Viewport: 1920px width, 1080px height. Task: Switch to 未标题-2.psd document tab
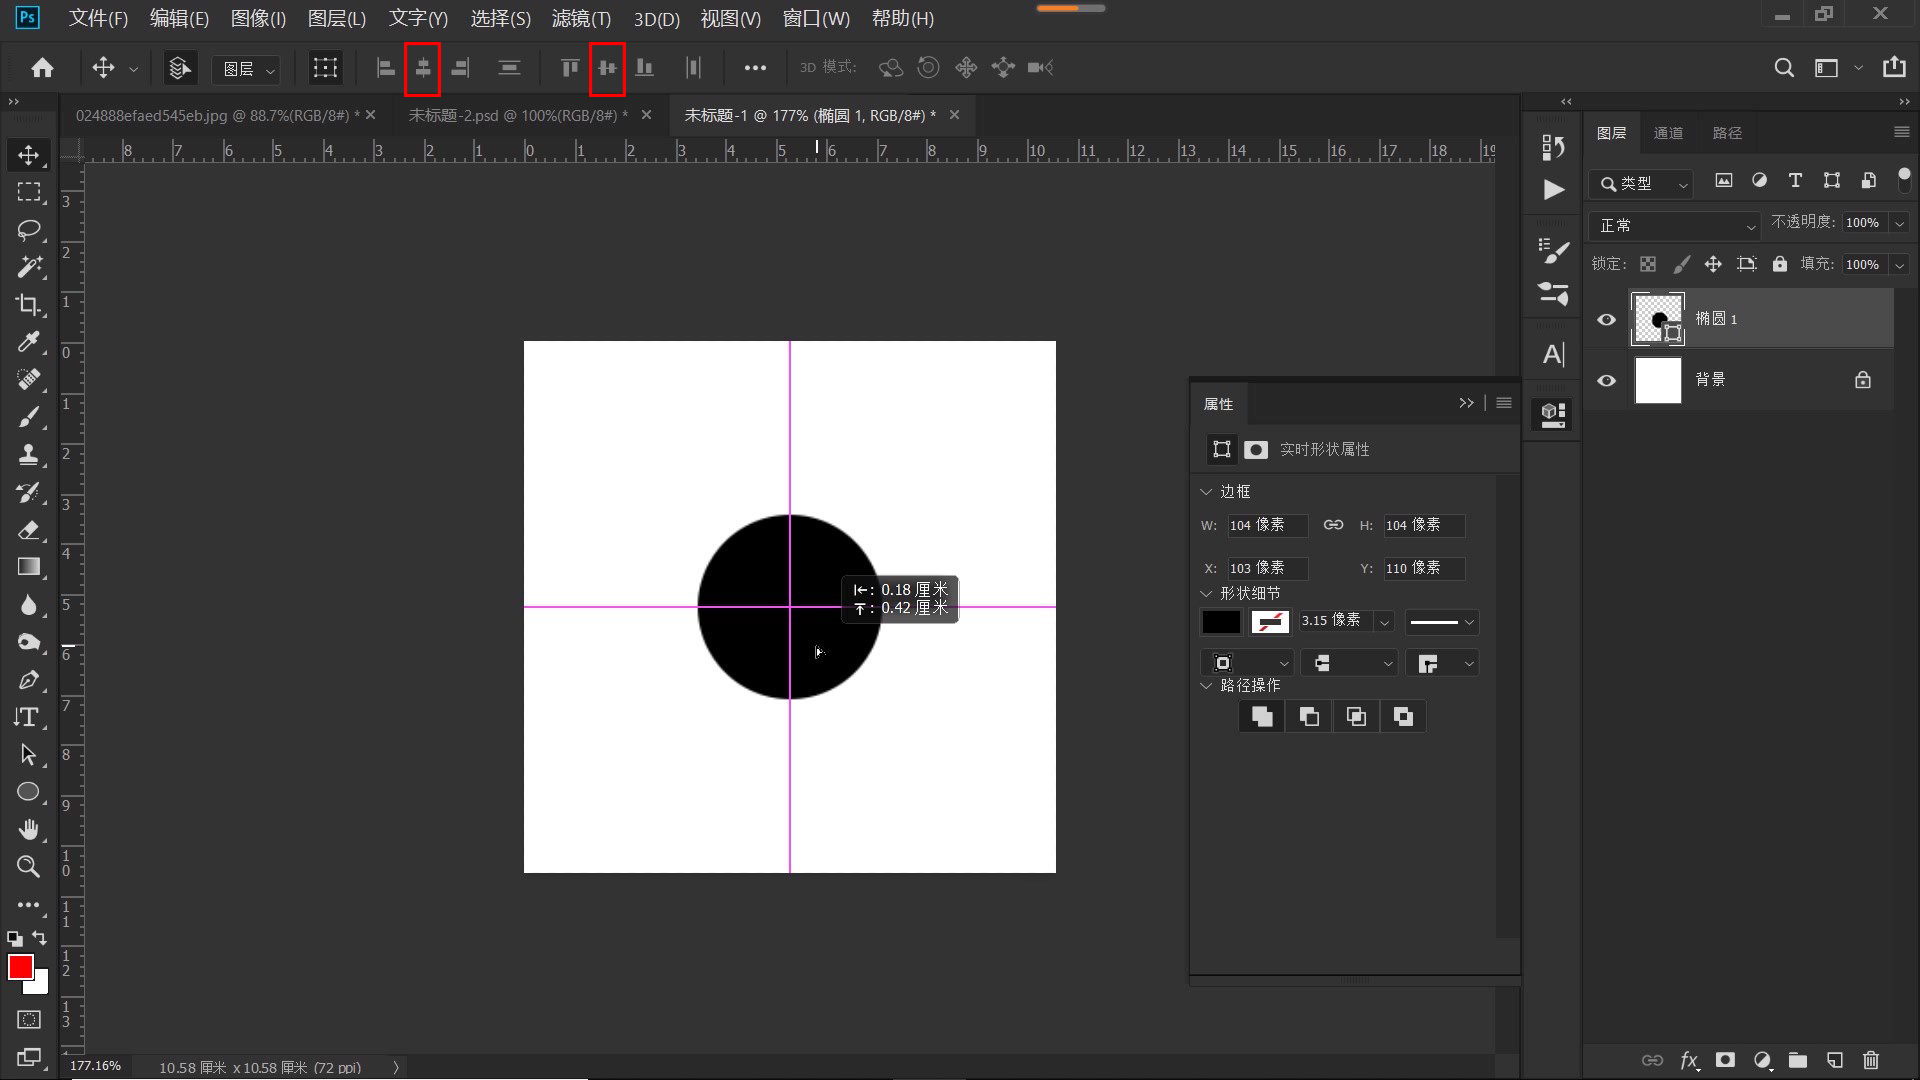click(x=517, y=116)
